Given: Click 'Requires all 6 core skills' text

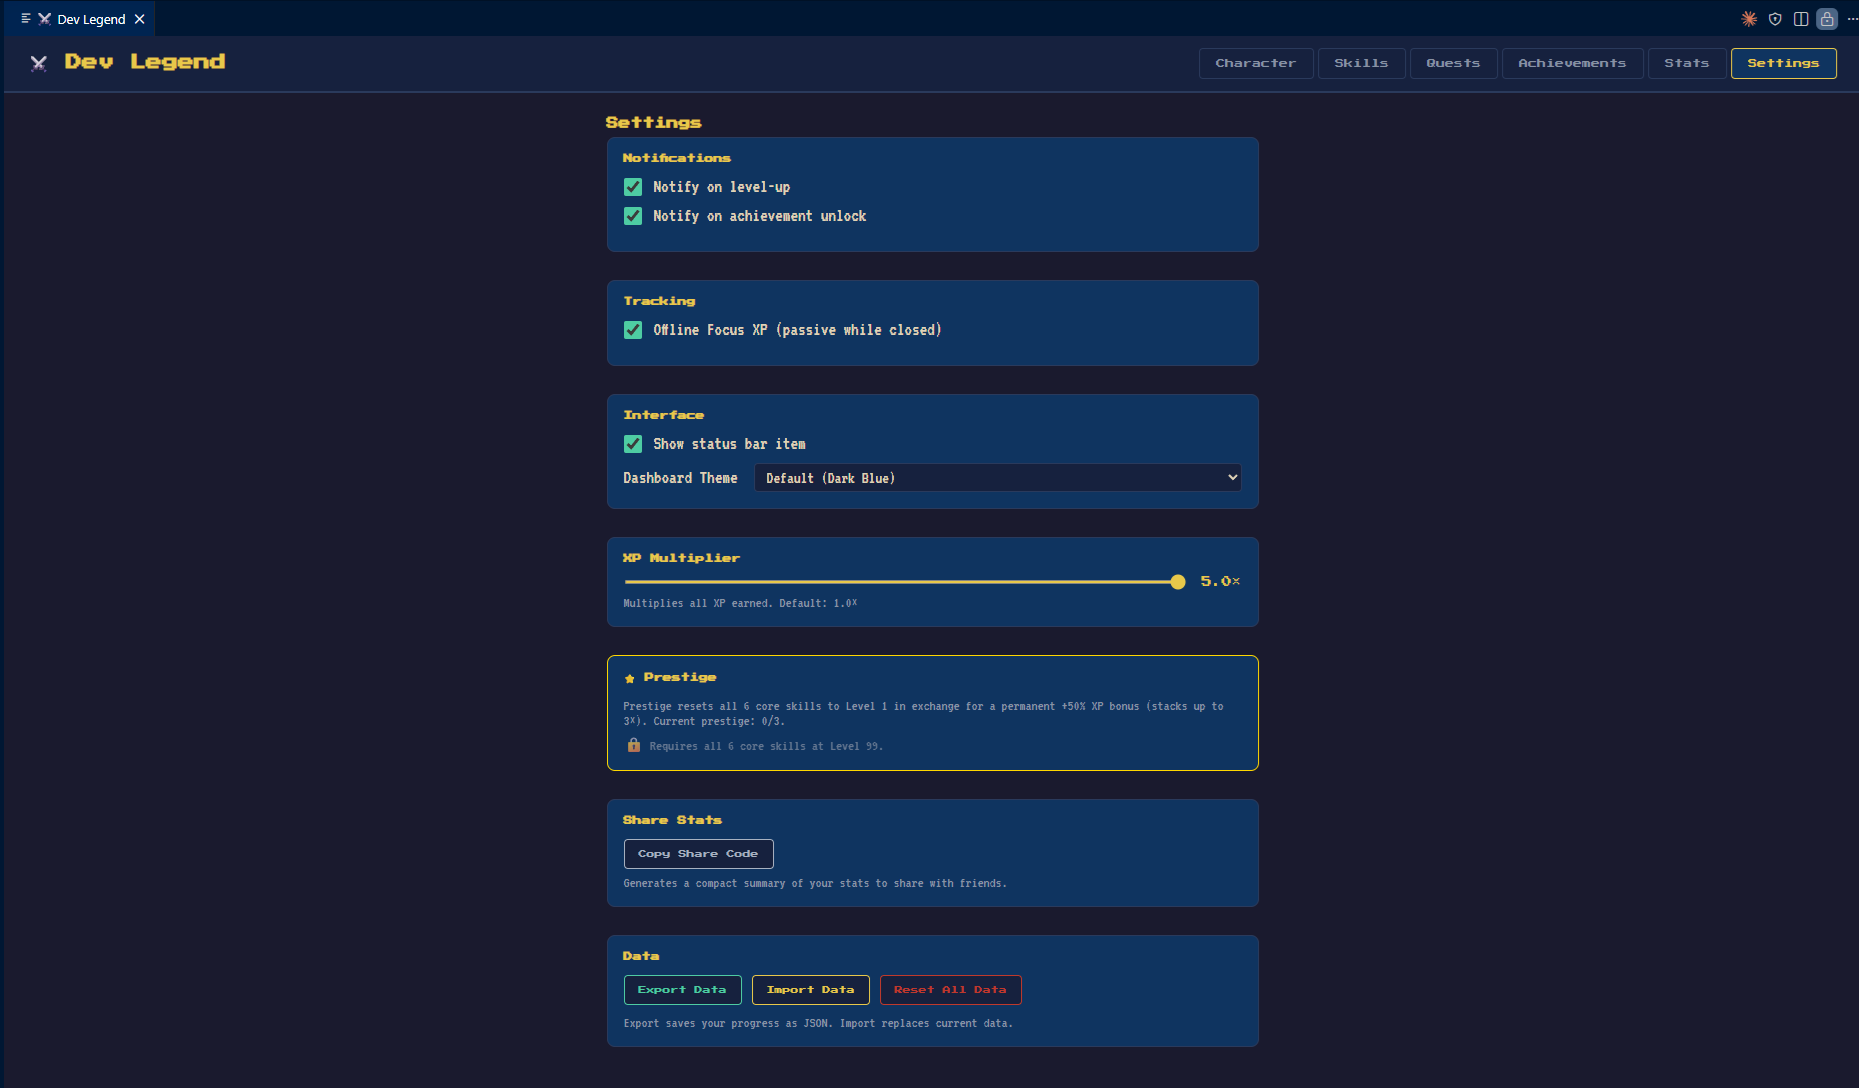Looking at the screenshot, I should tap(766, 746).
